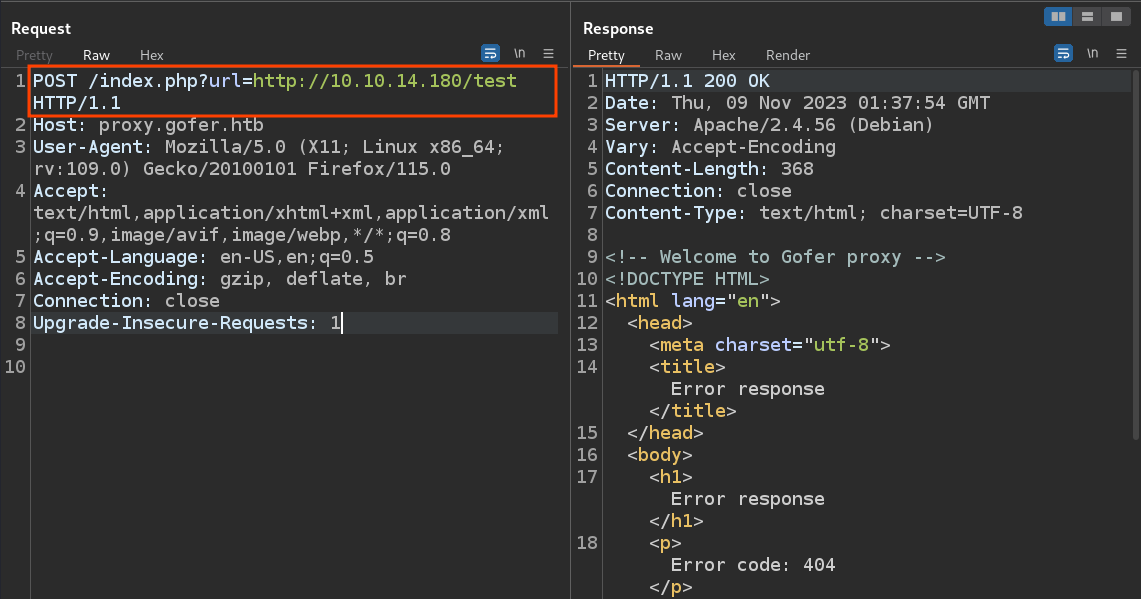Select the single-pane layout icon
Viewport: 1141px width, 599px height.
(1116, 16)
